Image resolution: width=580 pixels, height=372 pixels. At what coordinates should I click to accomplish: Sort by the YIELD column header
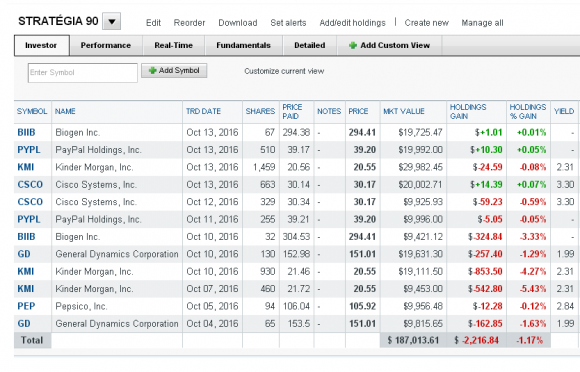pyautogui.click(x=564, y=111)
